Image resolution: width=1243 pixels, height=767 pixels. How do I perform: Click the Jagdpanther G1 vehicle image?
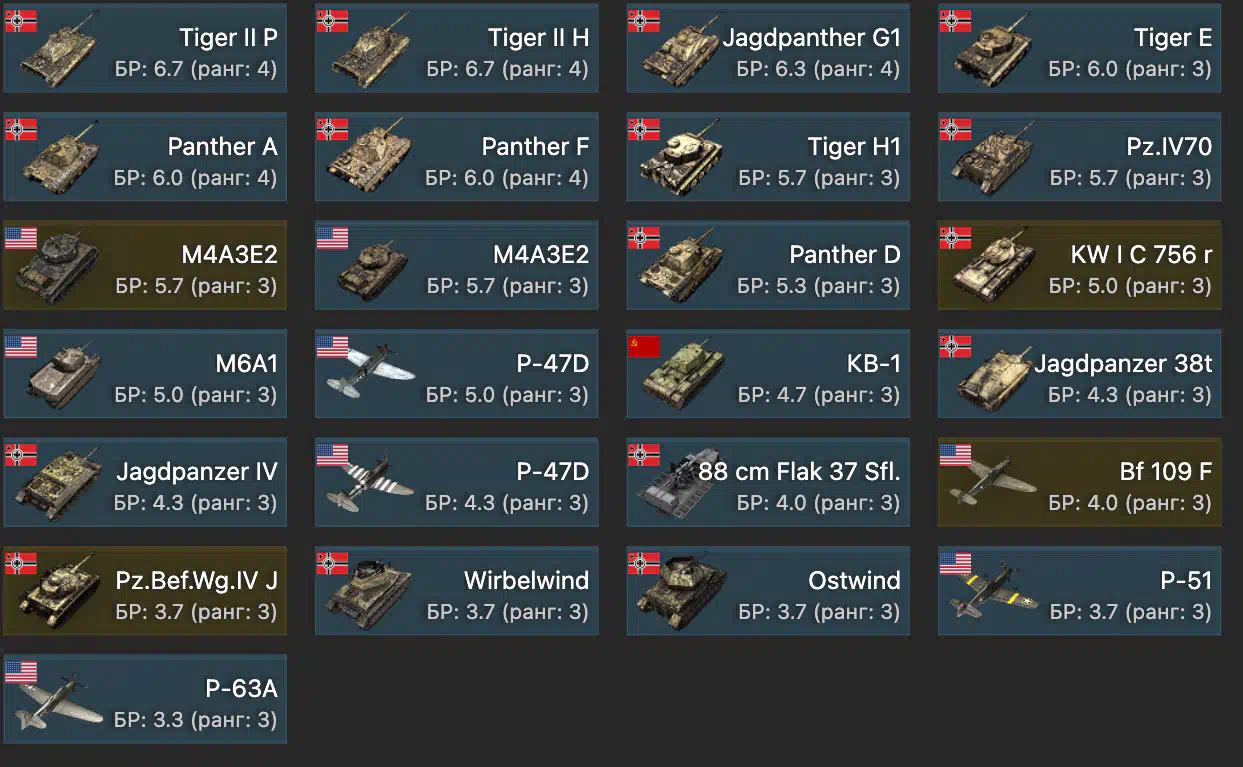682,52
